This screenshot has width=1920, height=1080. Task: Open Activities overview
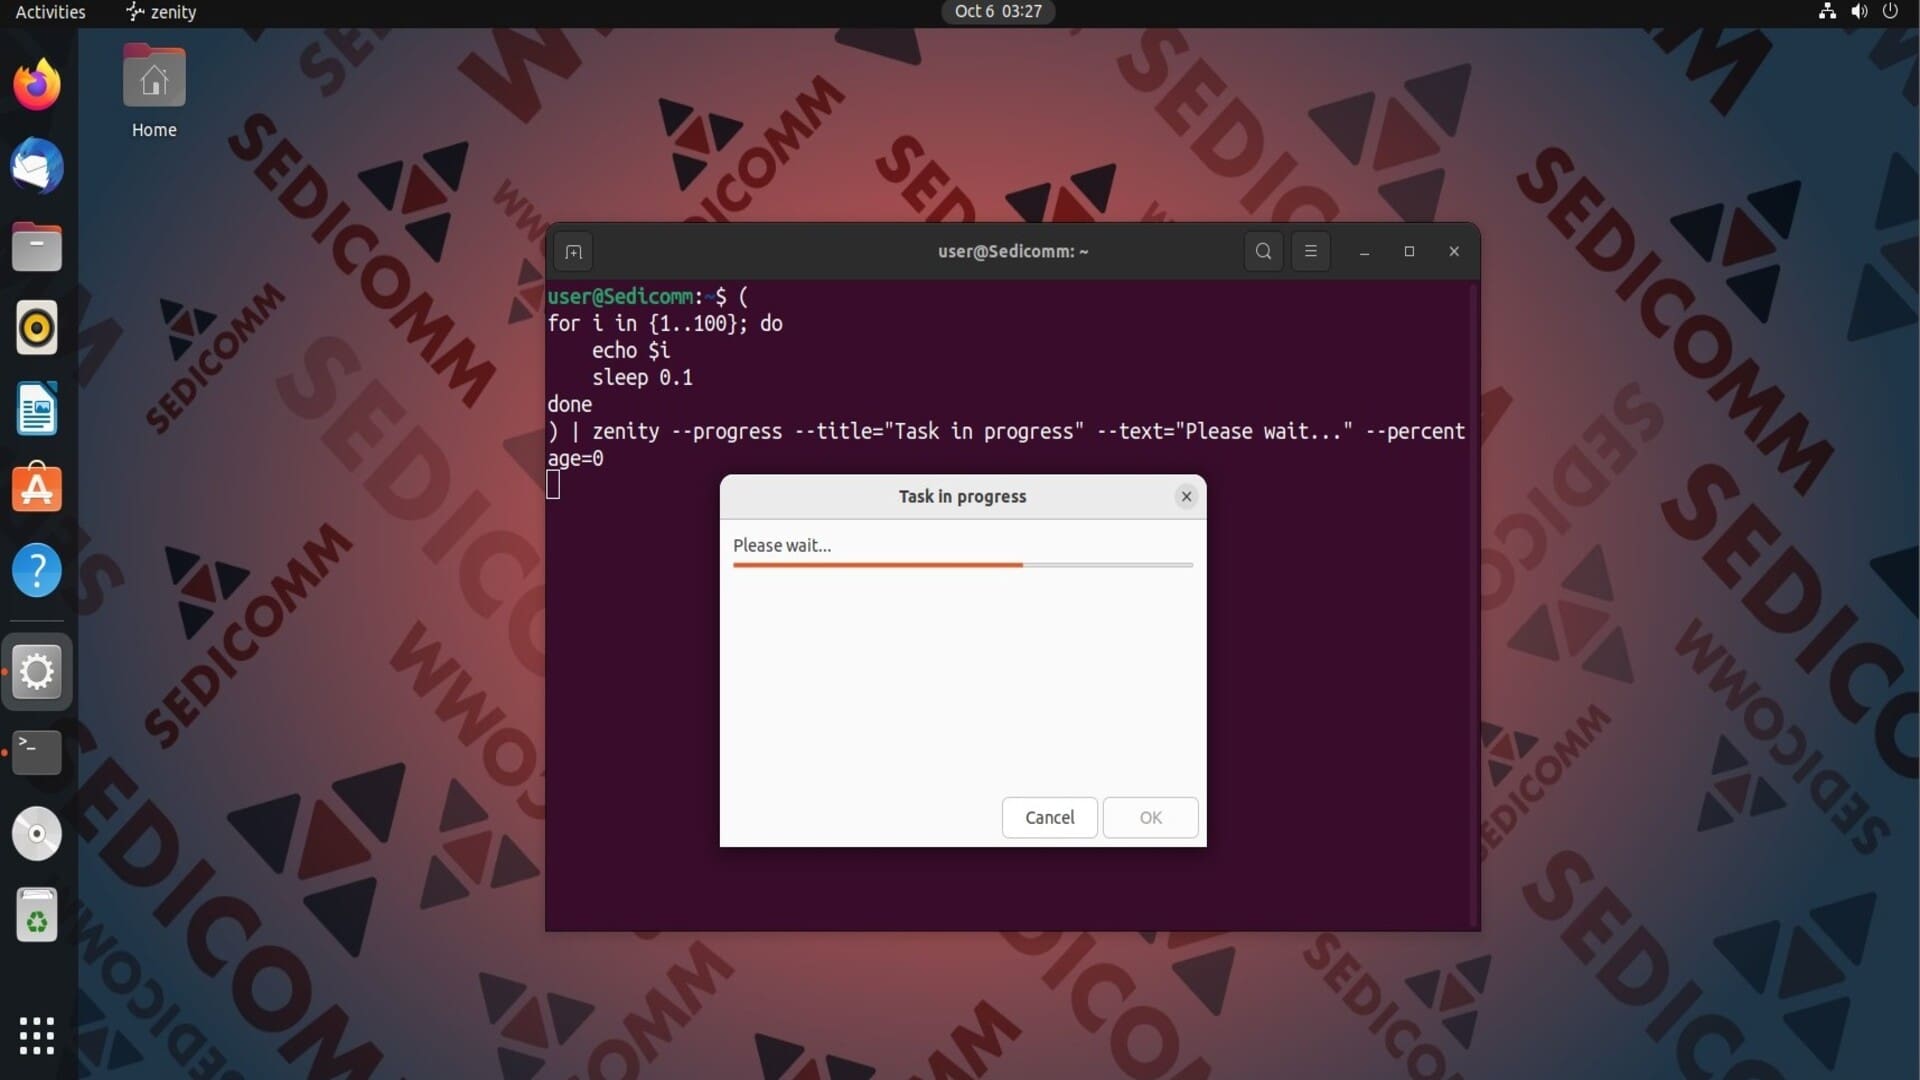pos(50,12)
